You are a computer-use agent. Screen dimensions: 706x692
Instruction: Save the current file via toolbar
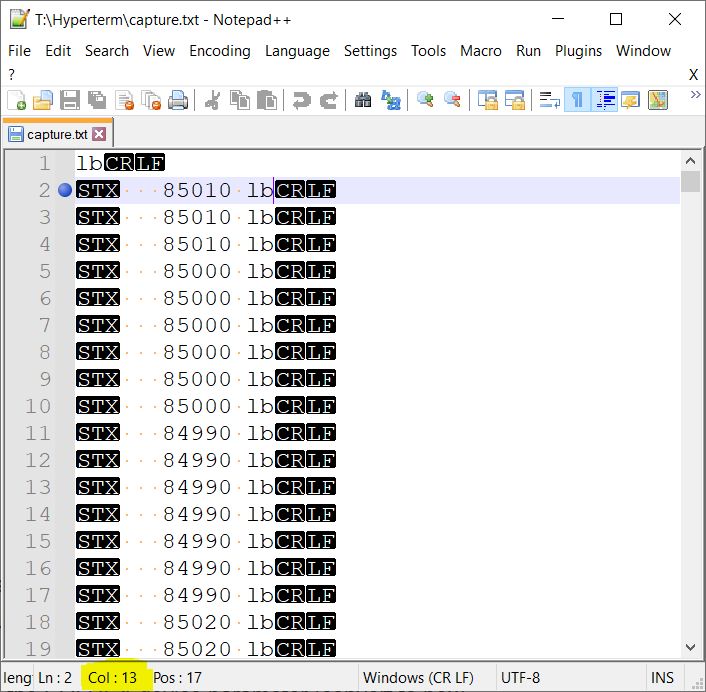[x=70, y=100]
